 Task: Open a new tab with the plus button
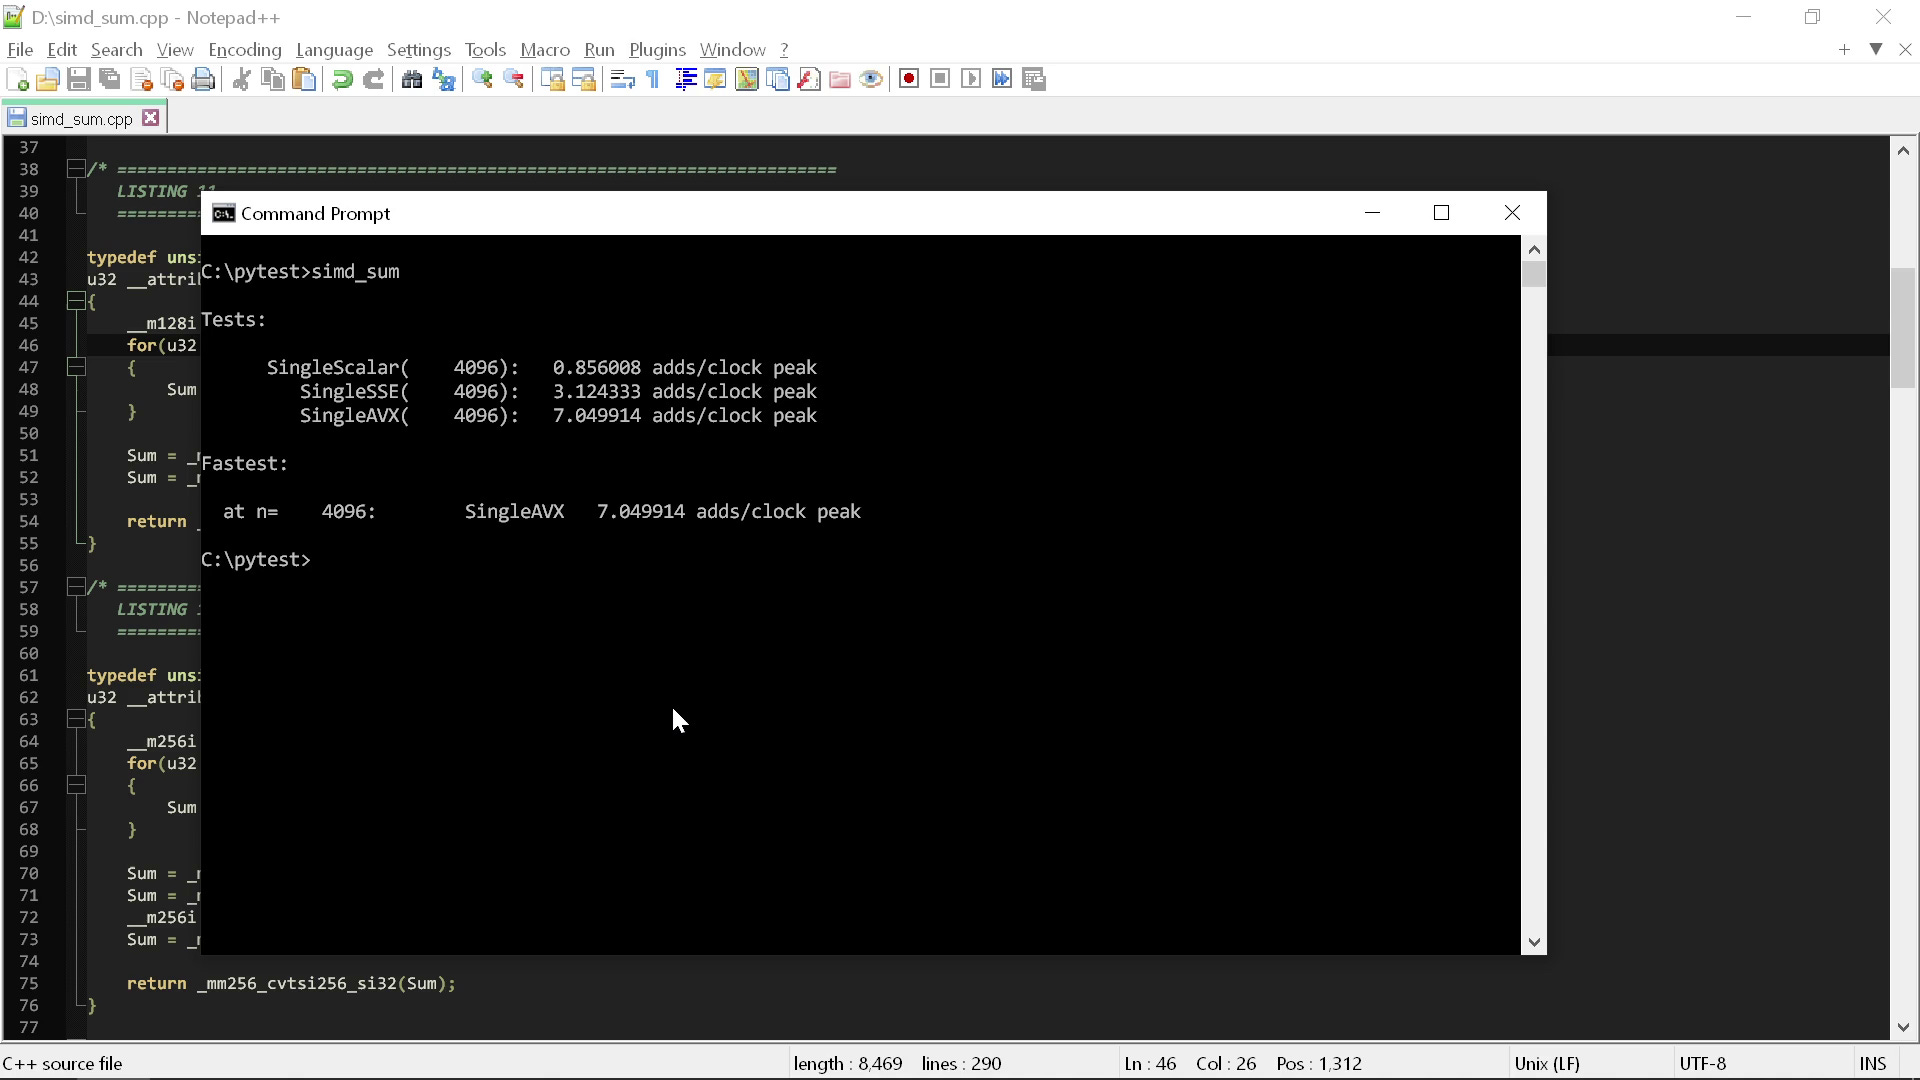1843,49
